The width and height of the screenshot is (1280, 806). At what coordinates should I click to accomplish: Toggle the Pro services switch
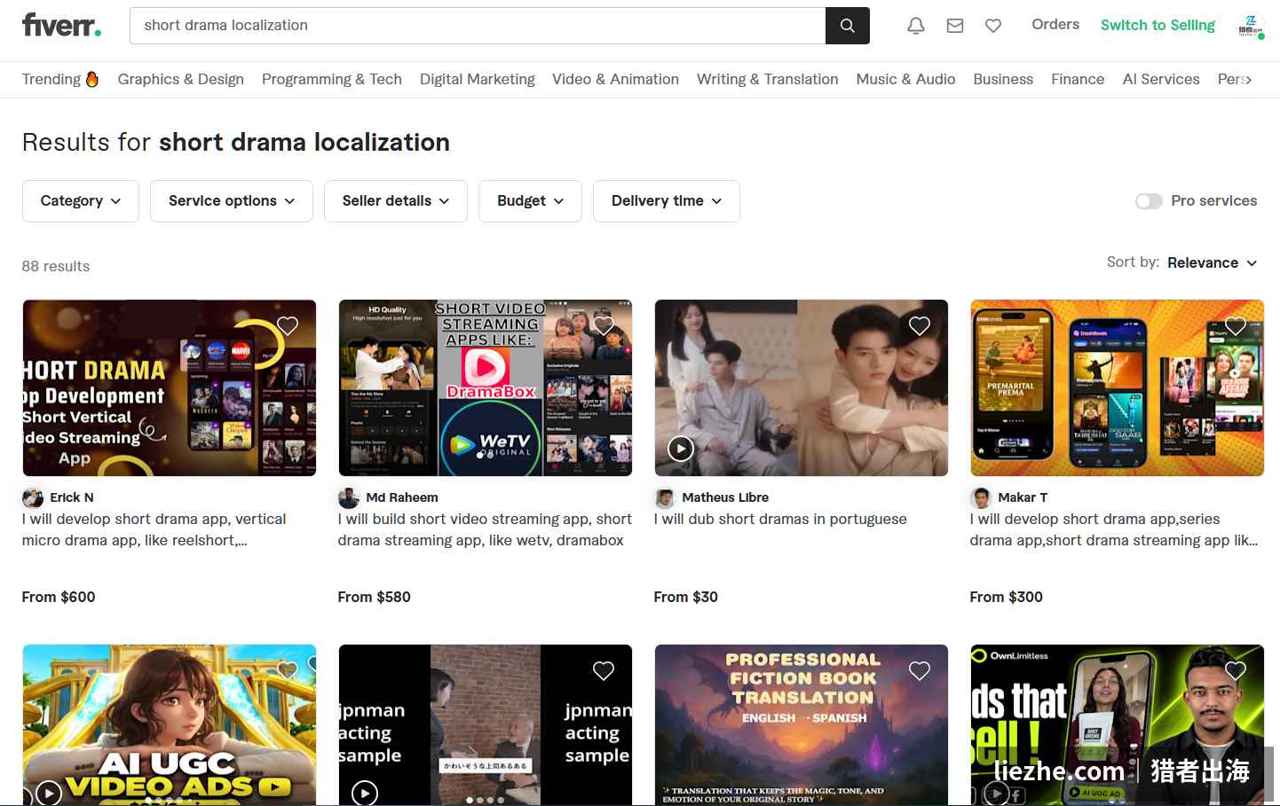tap(1149, 201)
